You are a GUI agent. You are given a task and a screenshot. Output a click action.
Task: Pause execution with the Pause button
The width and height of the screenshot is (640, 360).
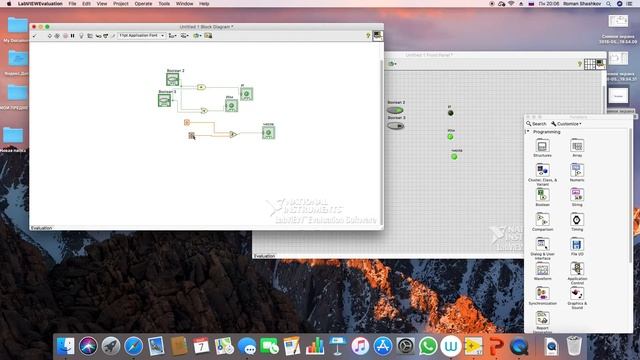[72, 36]
